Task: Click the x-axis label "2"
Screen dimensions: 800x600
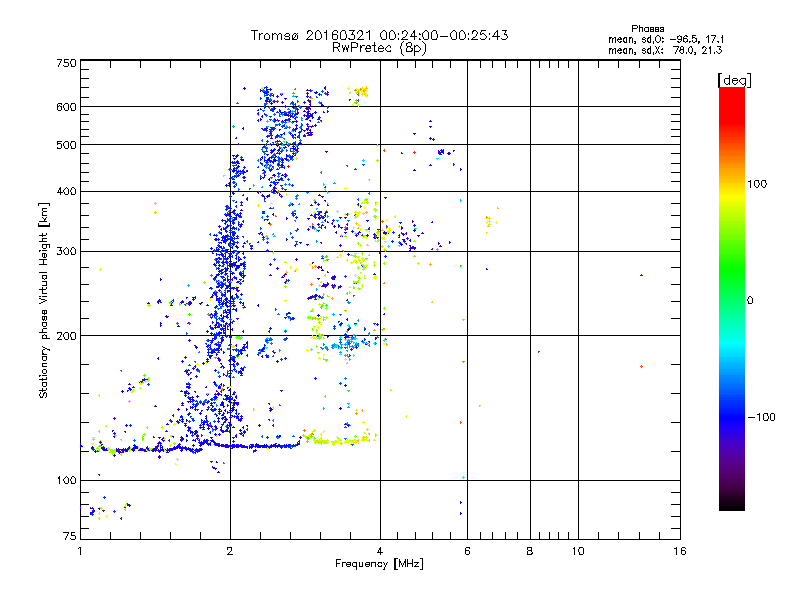Action: click(230, 551)
